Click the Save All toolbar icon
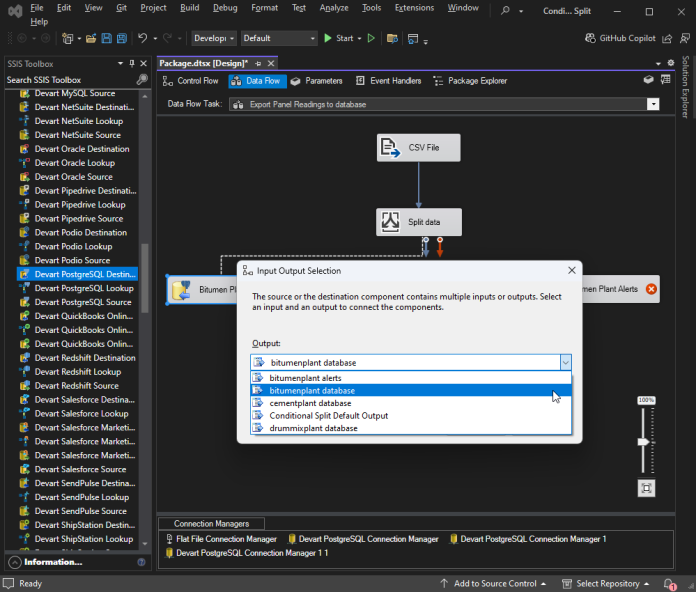The height and width of the screenshot is (592, 696). coord(122,39)
